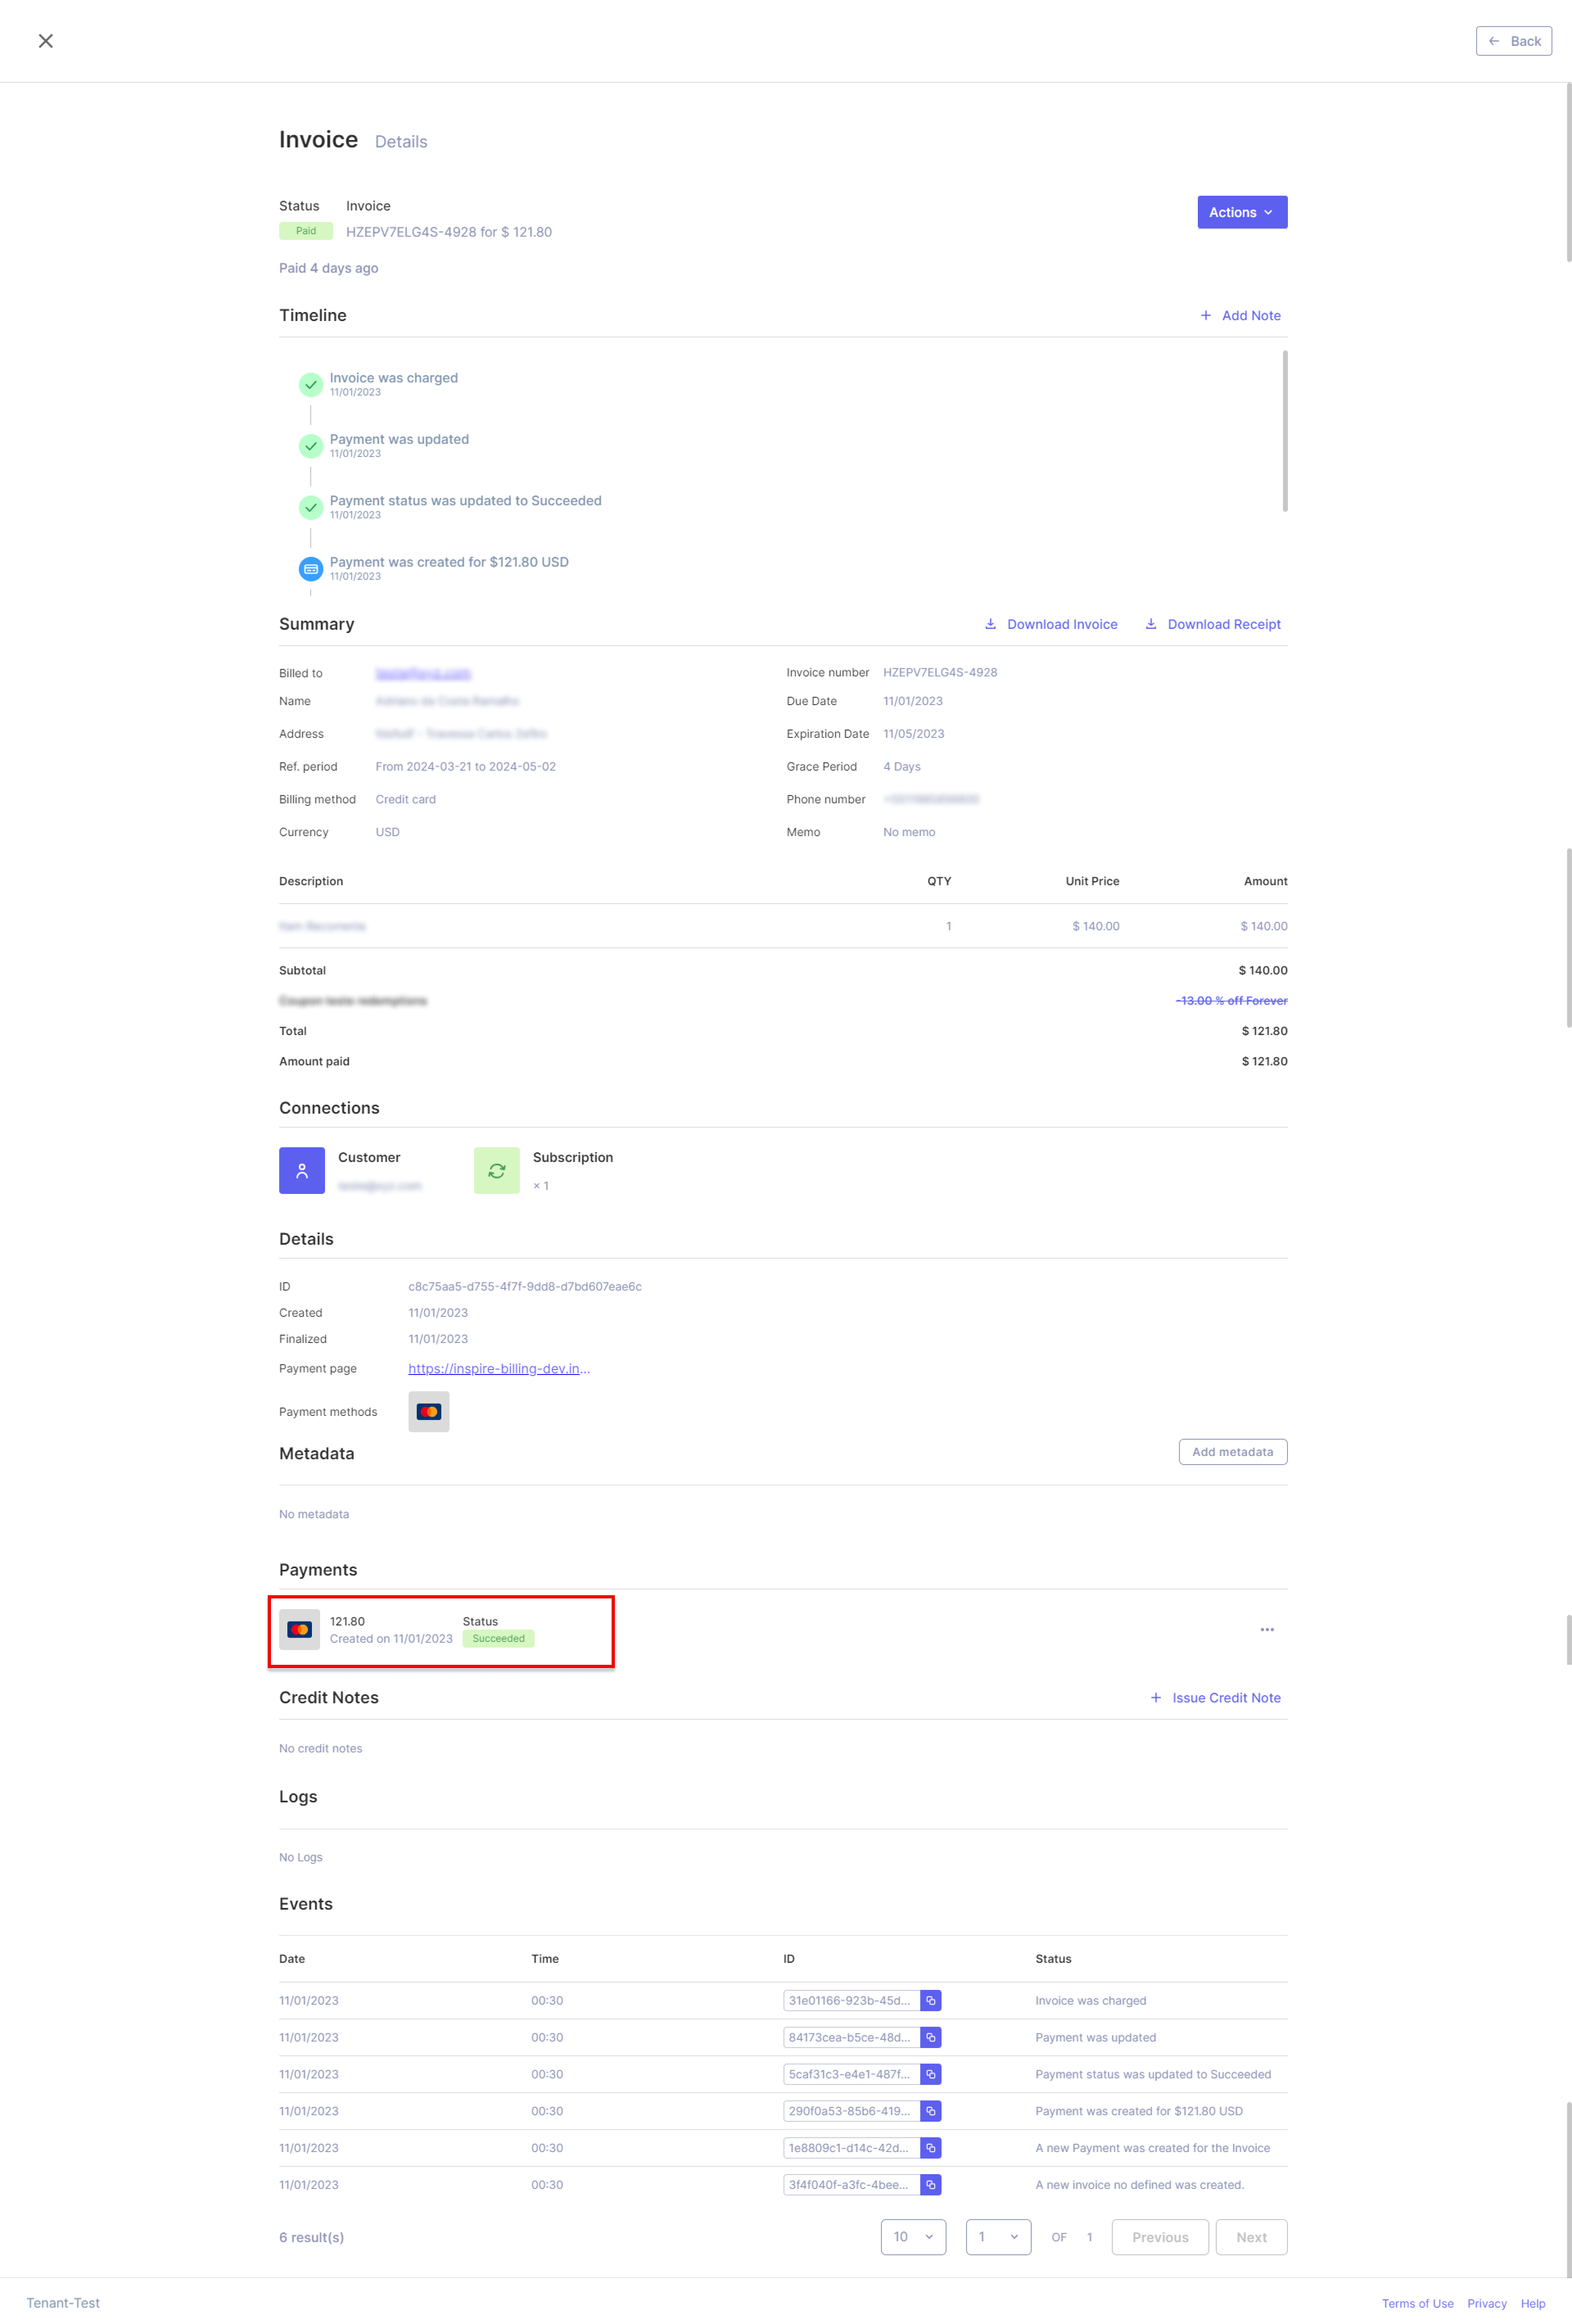This screenshot has height=2324, width=1572.
Task: Copy event ID 31e01166-923b-45d
Action: (x=931, y=2000)
